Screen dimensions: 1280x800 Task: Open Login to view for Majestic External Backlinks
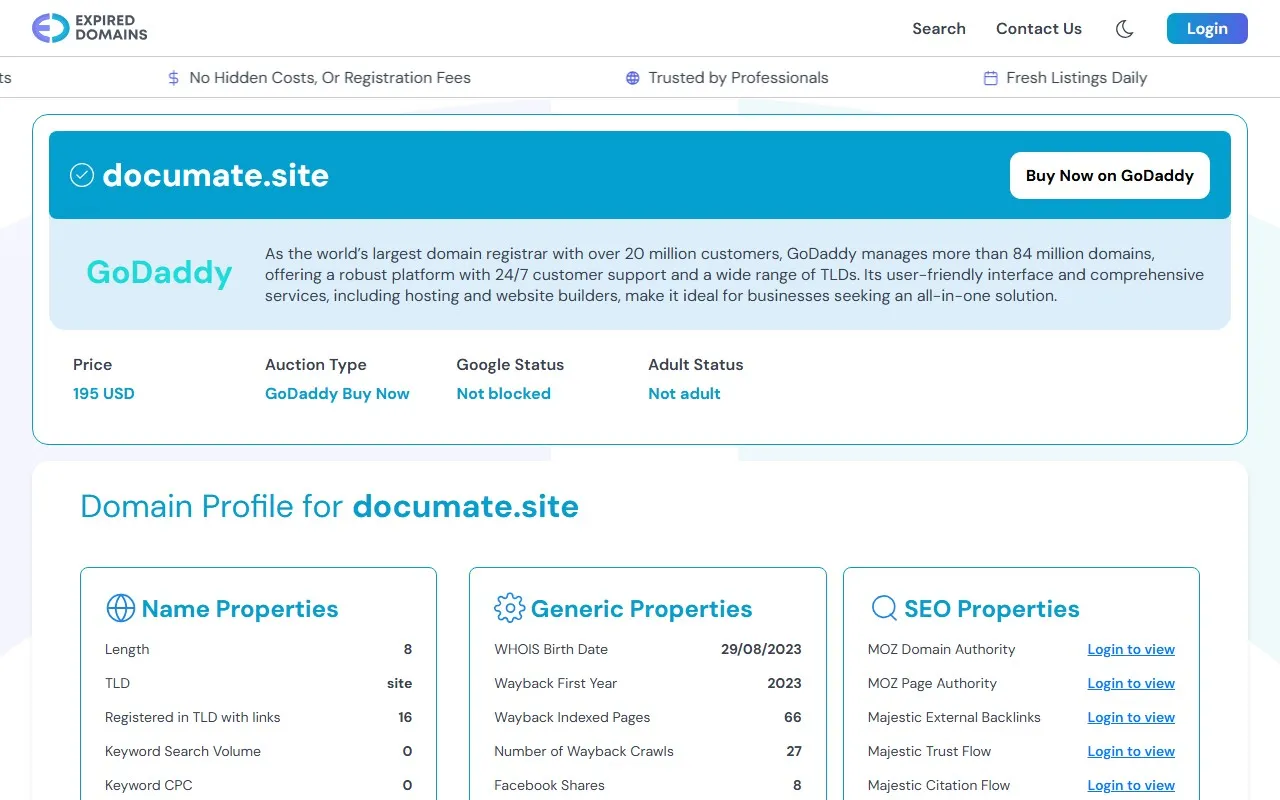tap(1131, 717)
